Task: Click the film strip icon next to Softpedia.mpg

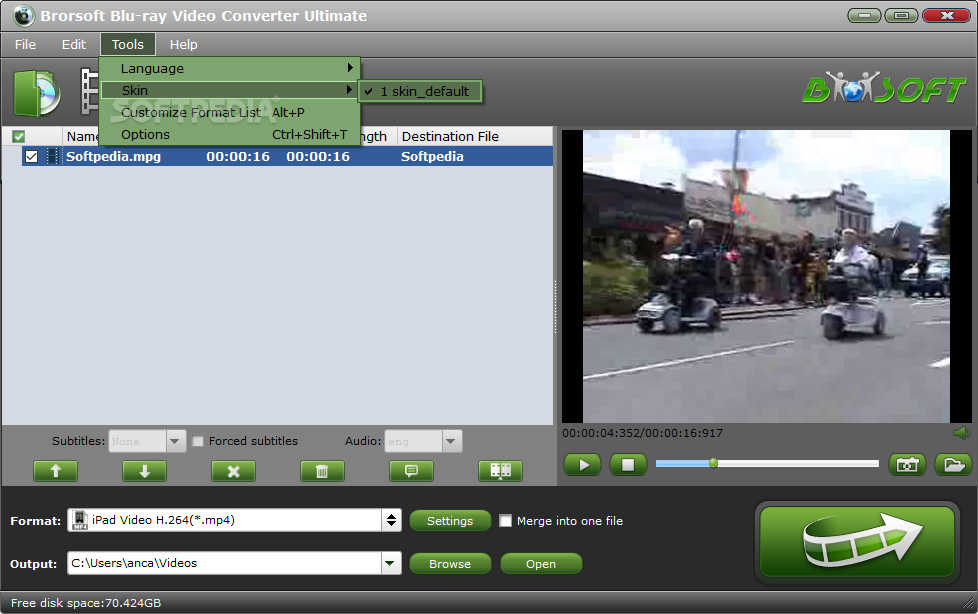Action: pyautogui.click(x=52, y=156)
